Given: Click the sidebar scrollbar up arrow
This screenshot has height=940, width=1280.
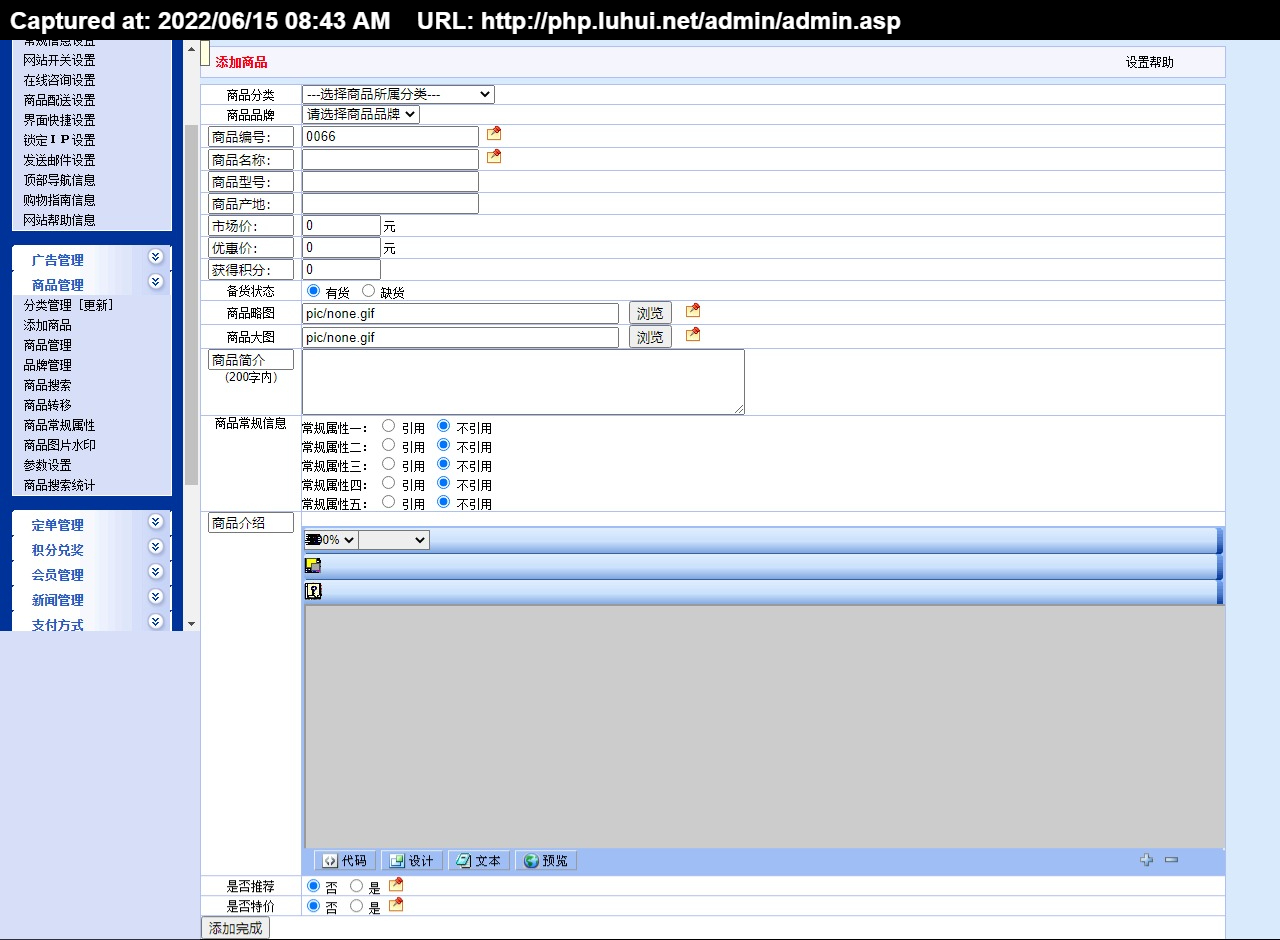Looking at the screenshot, I should 192,48.
